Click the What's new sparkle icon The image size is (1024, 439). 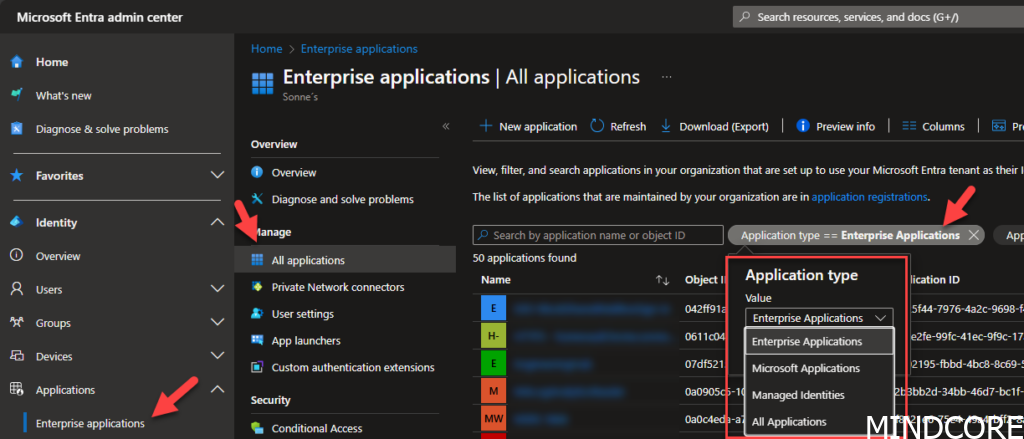pos(18,95)
